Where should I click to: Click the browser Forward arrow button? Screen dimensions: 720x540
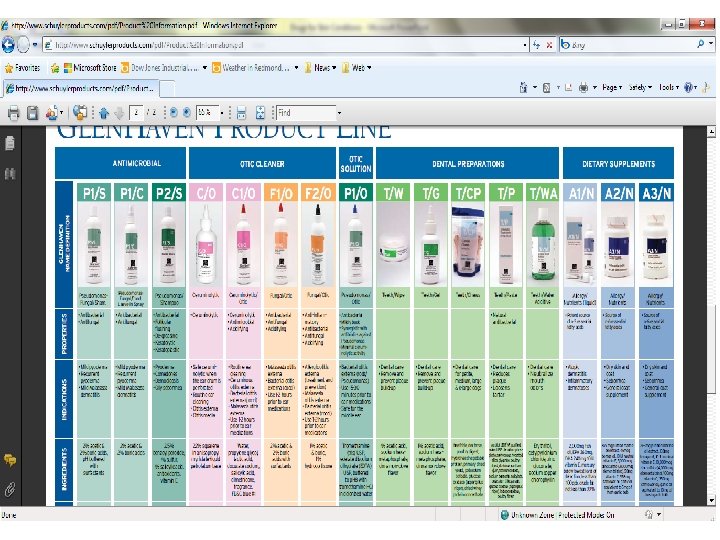click(23, 45)
